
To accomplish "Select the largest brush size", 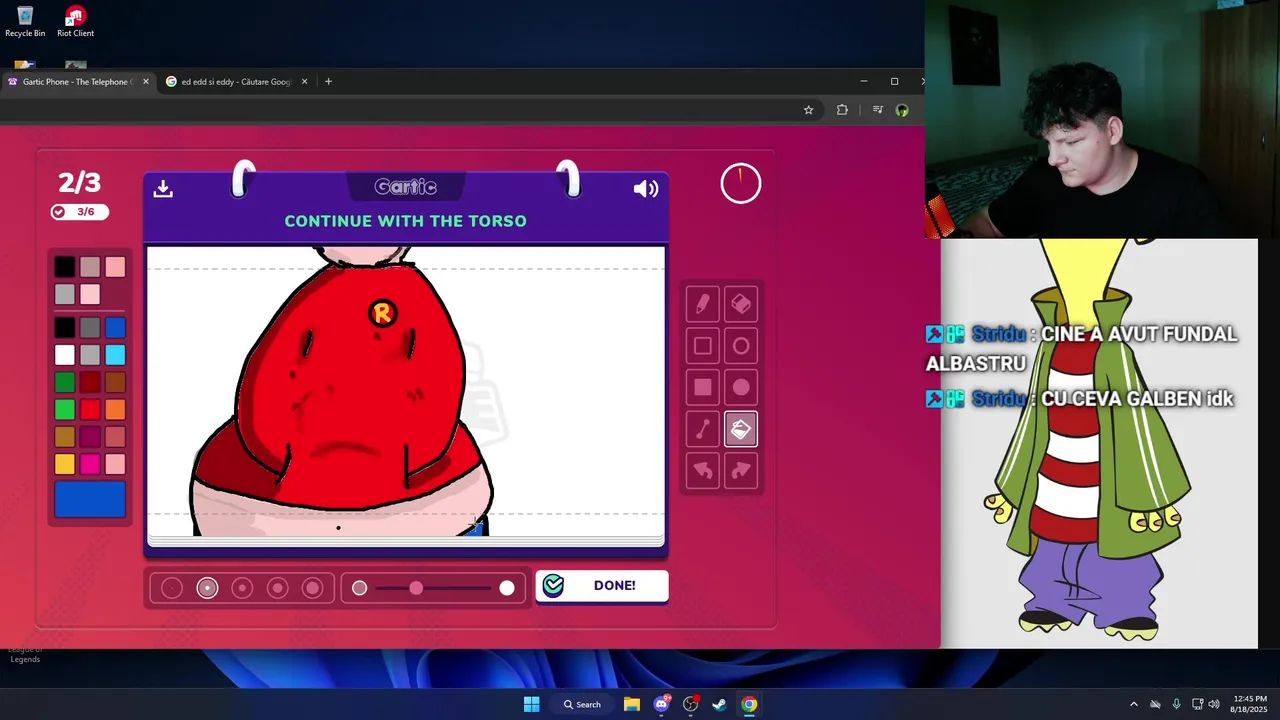I will pyautogui.click(x=313, y=588).
